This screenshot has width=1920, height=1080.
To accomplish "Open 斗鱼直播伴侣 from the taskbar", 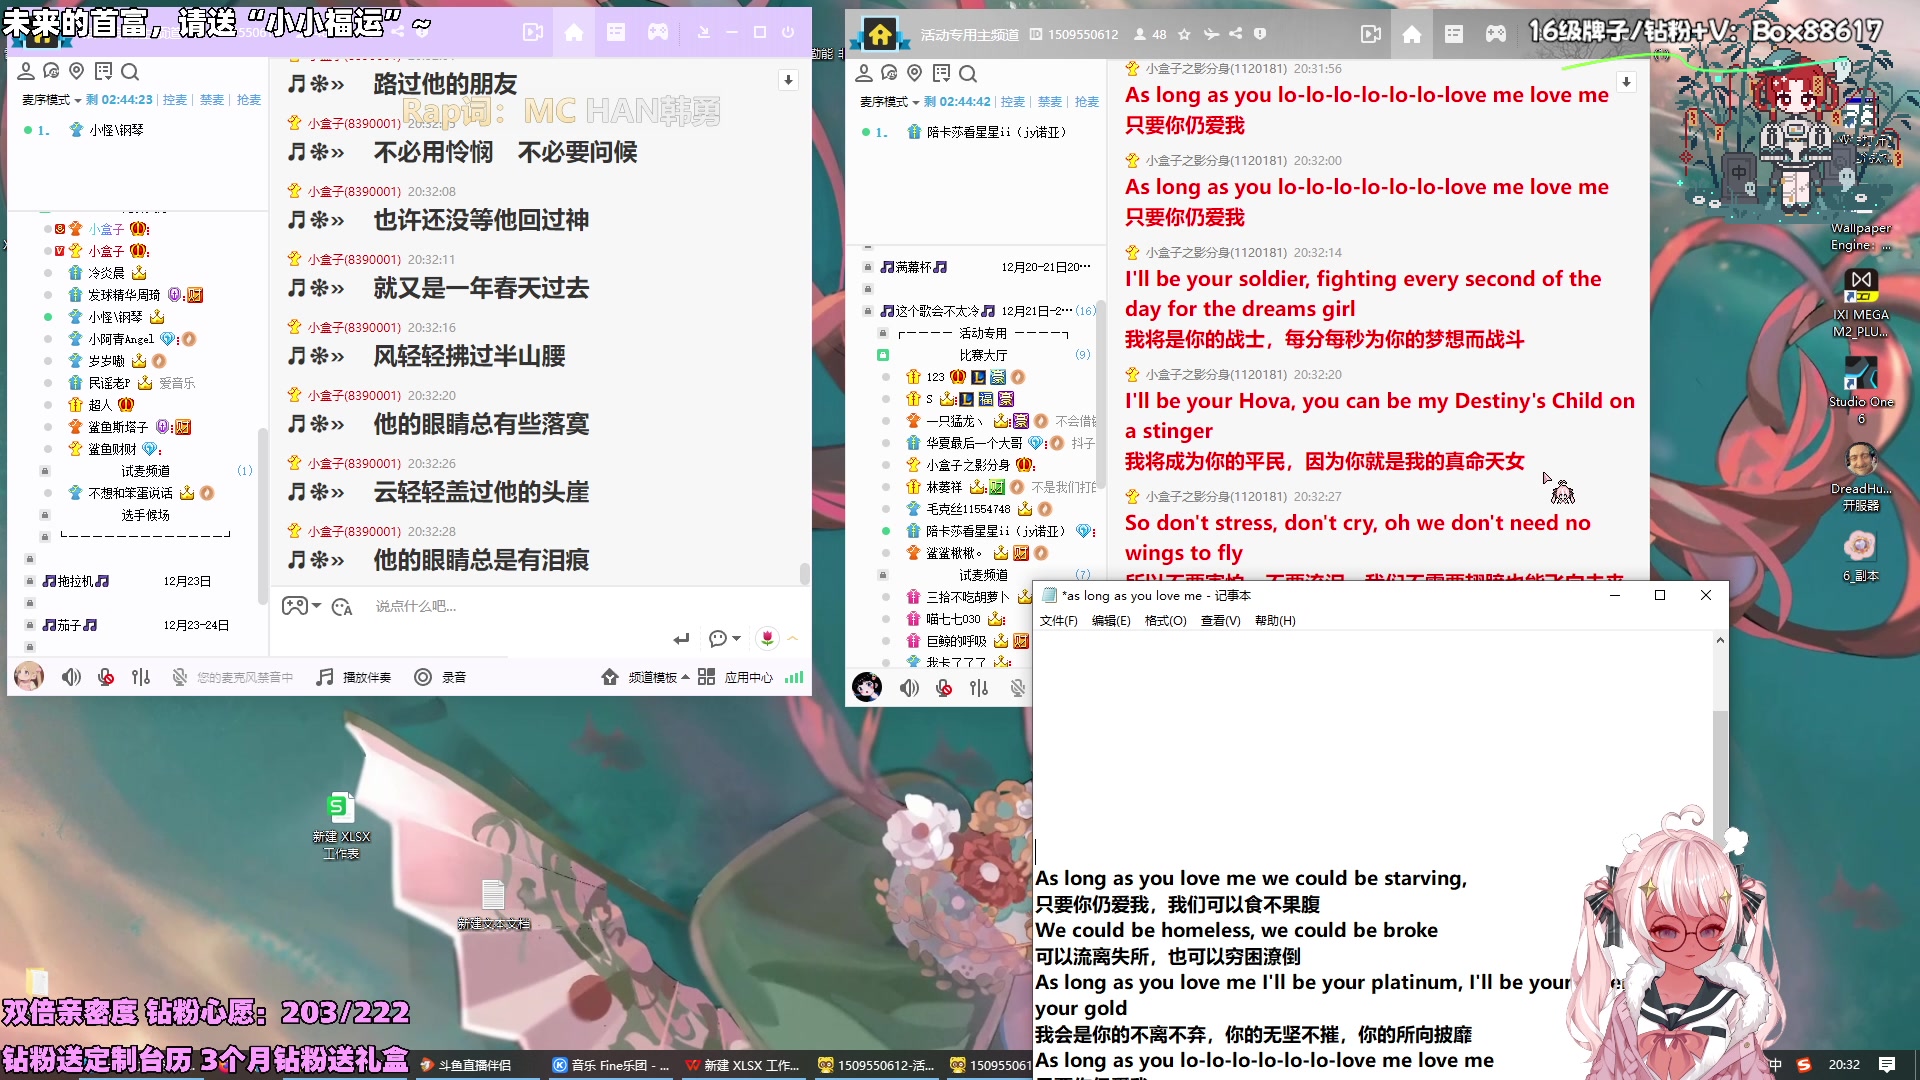I will 466,1065.
